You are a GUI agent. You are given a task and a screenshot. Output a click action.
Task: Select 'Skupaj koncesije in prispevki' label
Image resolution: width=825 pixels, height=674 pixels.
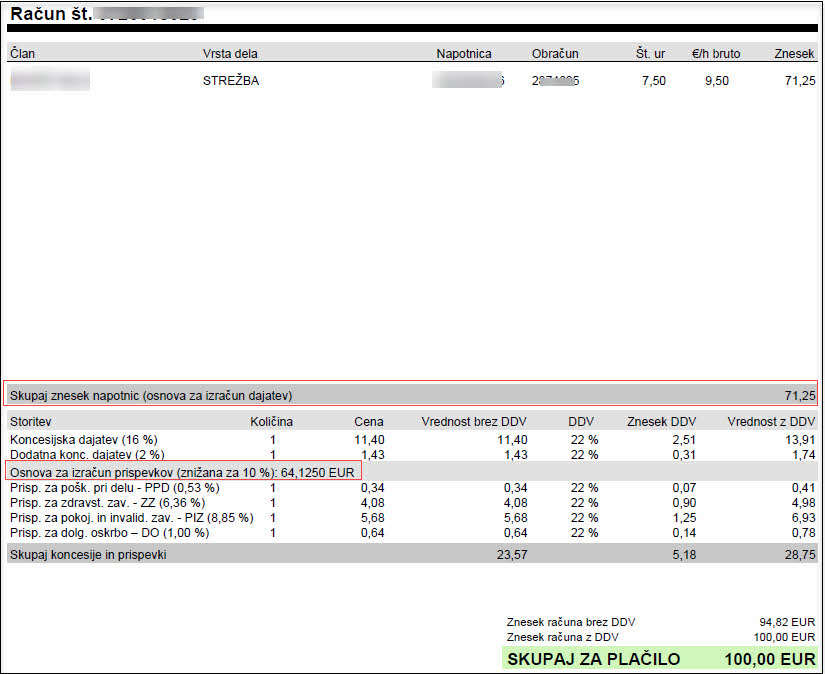point(88,555)
